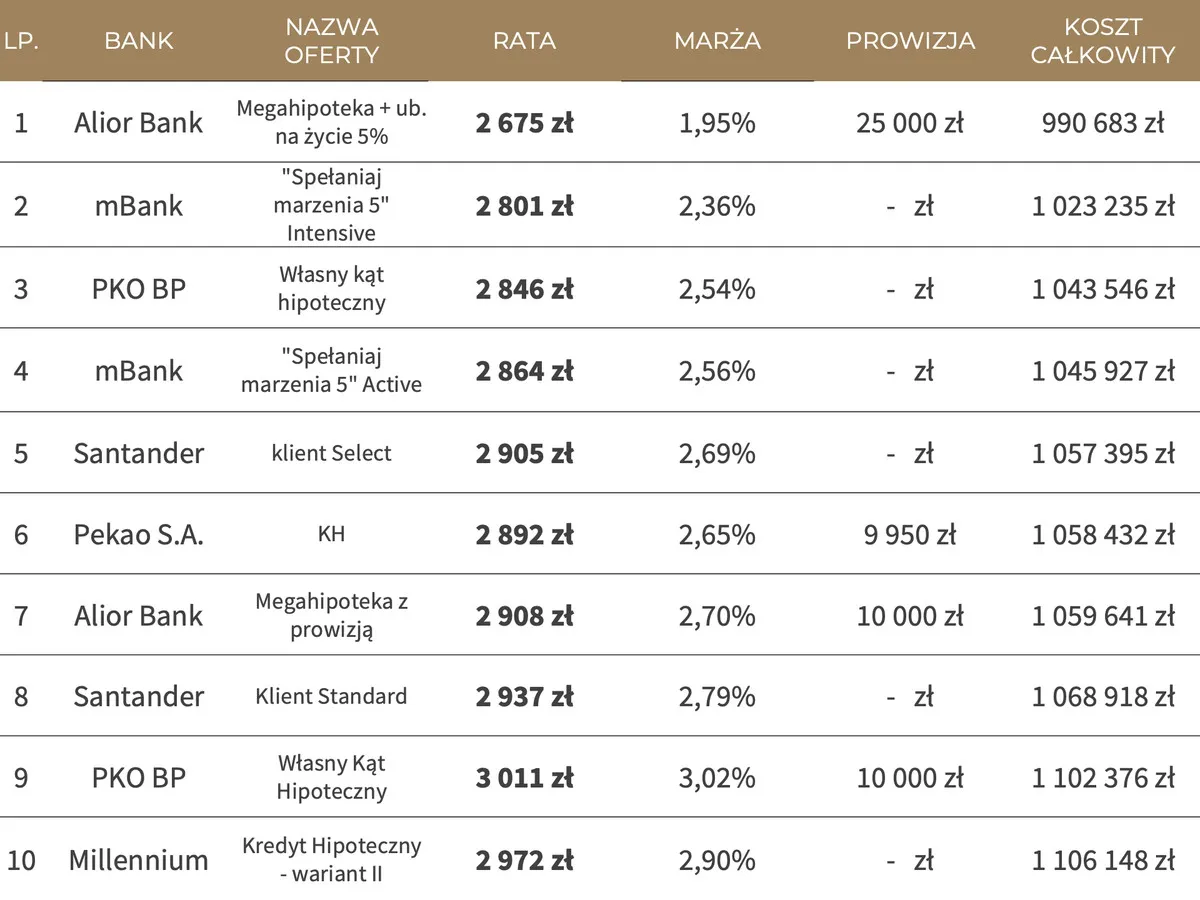Select the Millennium bank name

(139, 860)
